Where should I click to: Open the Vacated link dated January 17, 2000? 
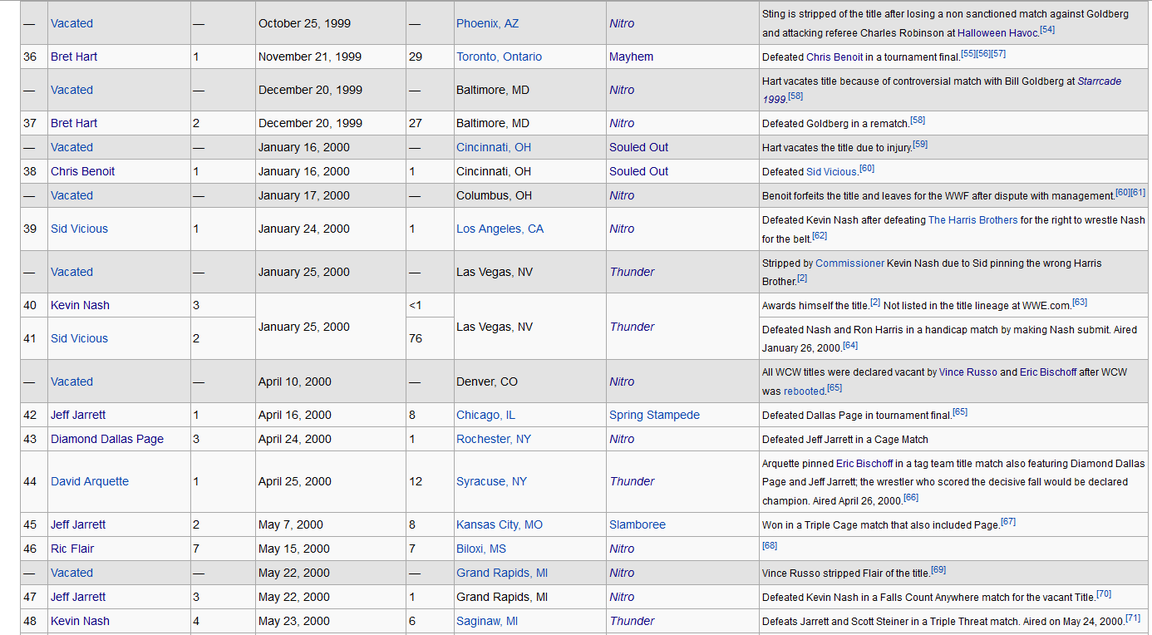tap(71, 196)
